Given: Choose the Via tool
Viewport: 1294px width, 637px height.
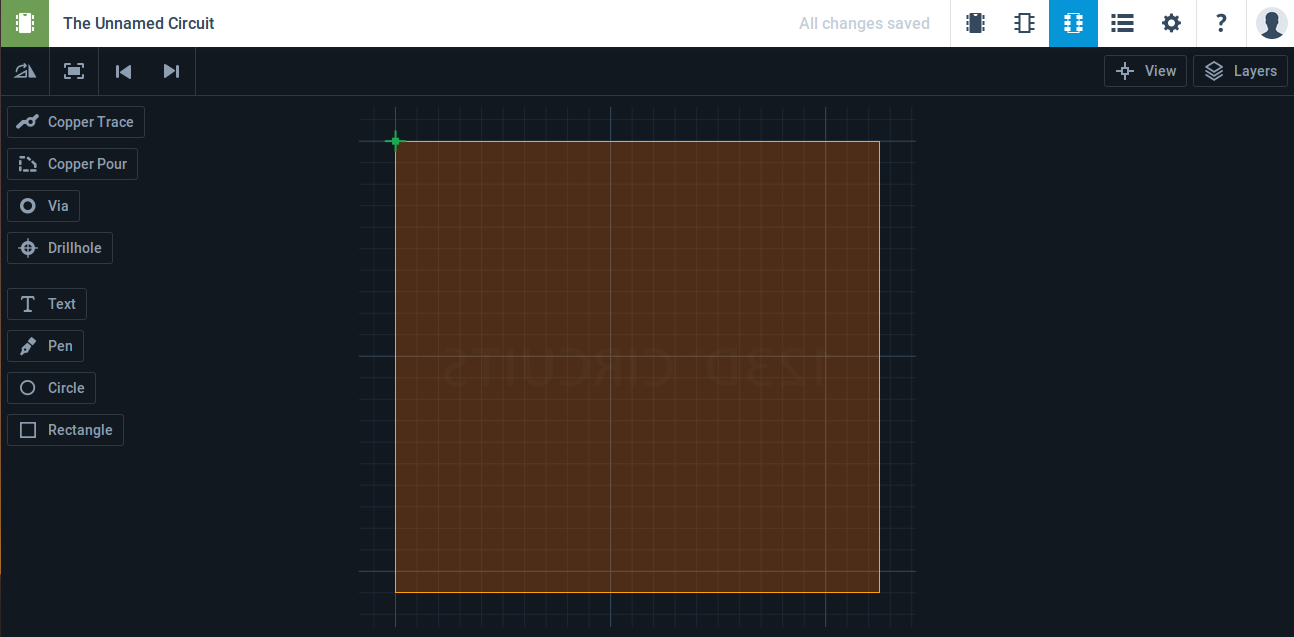Looking at the screenshot, I should coord(44,206).
